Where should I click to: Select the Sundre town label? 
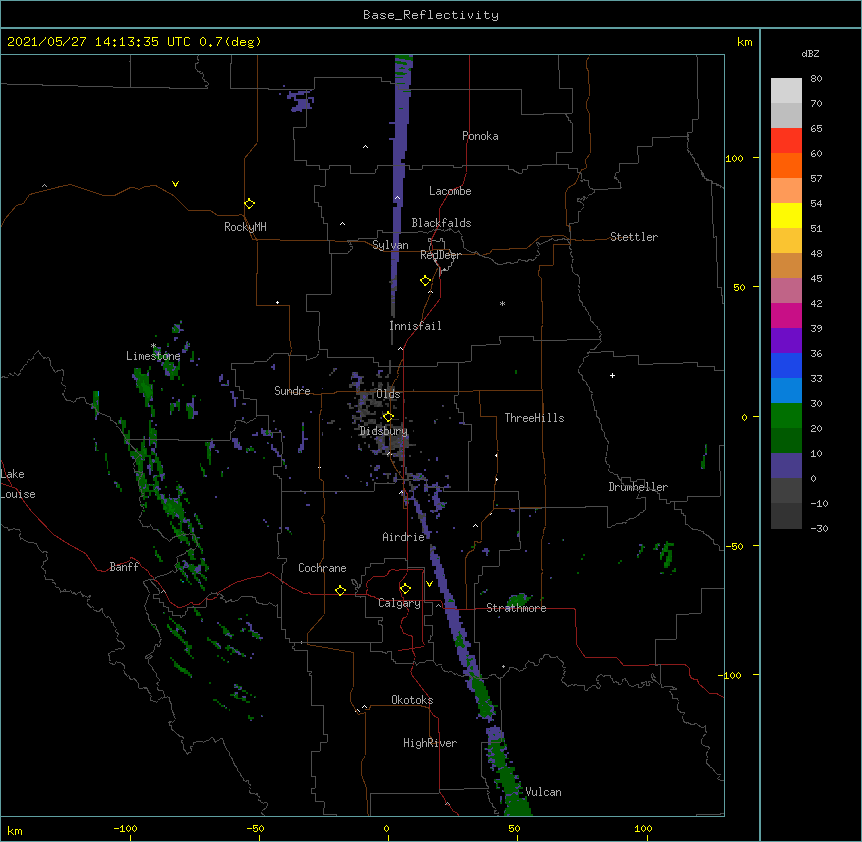pos(292,391)
